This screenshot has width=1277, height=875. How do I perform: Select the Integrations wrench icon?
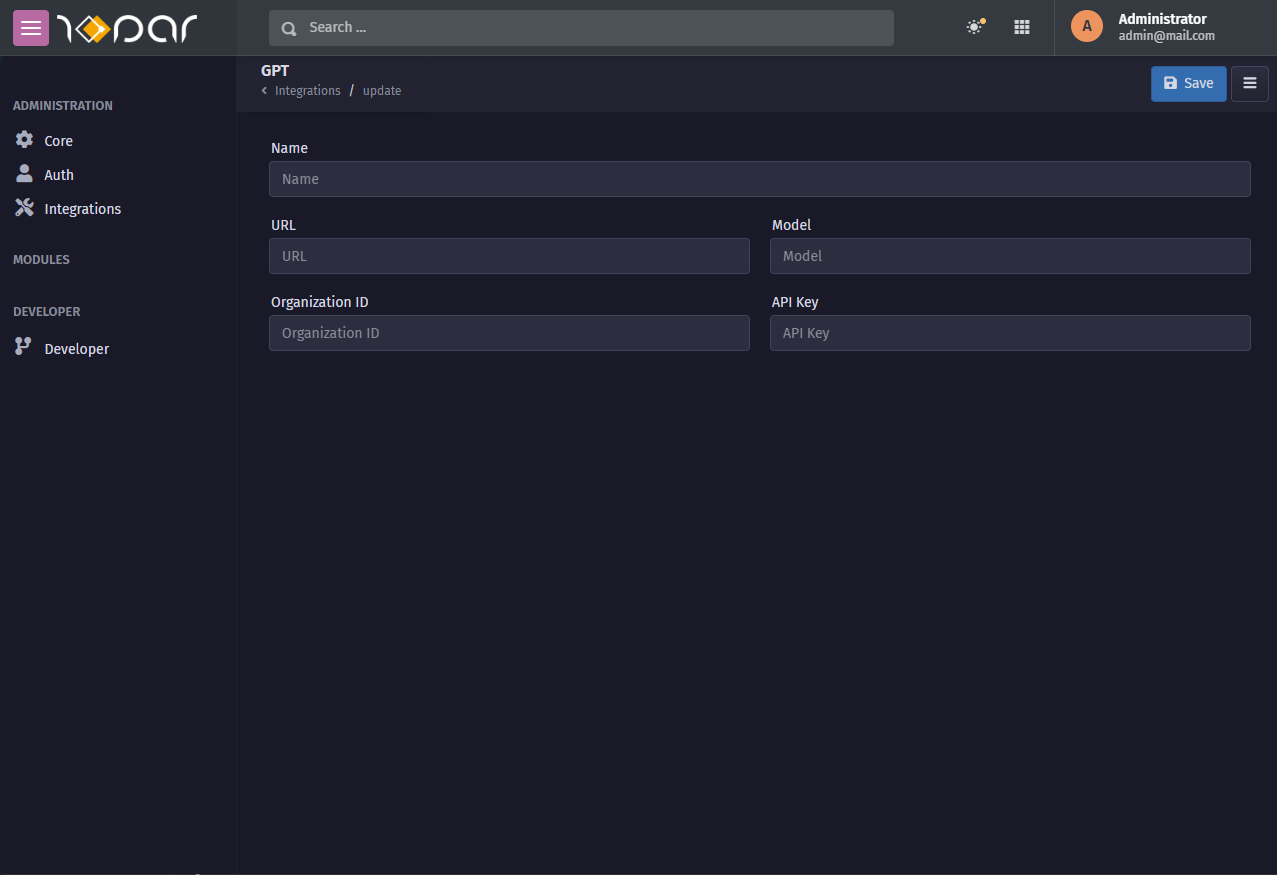(x=23, y=207)
